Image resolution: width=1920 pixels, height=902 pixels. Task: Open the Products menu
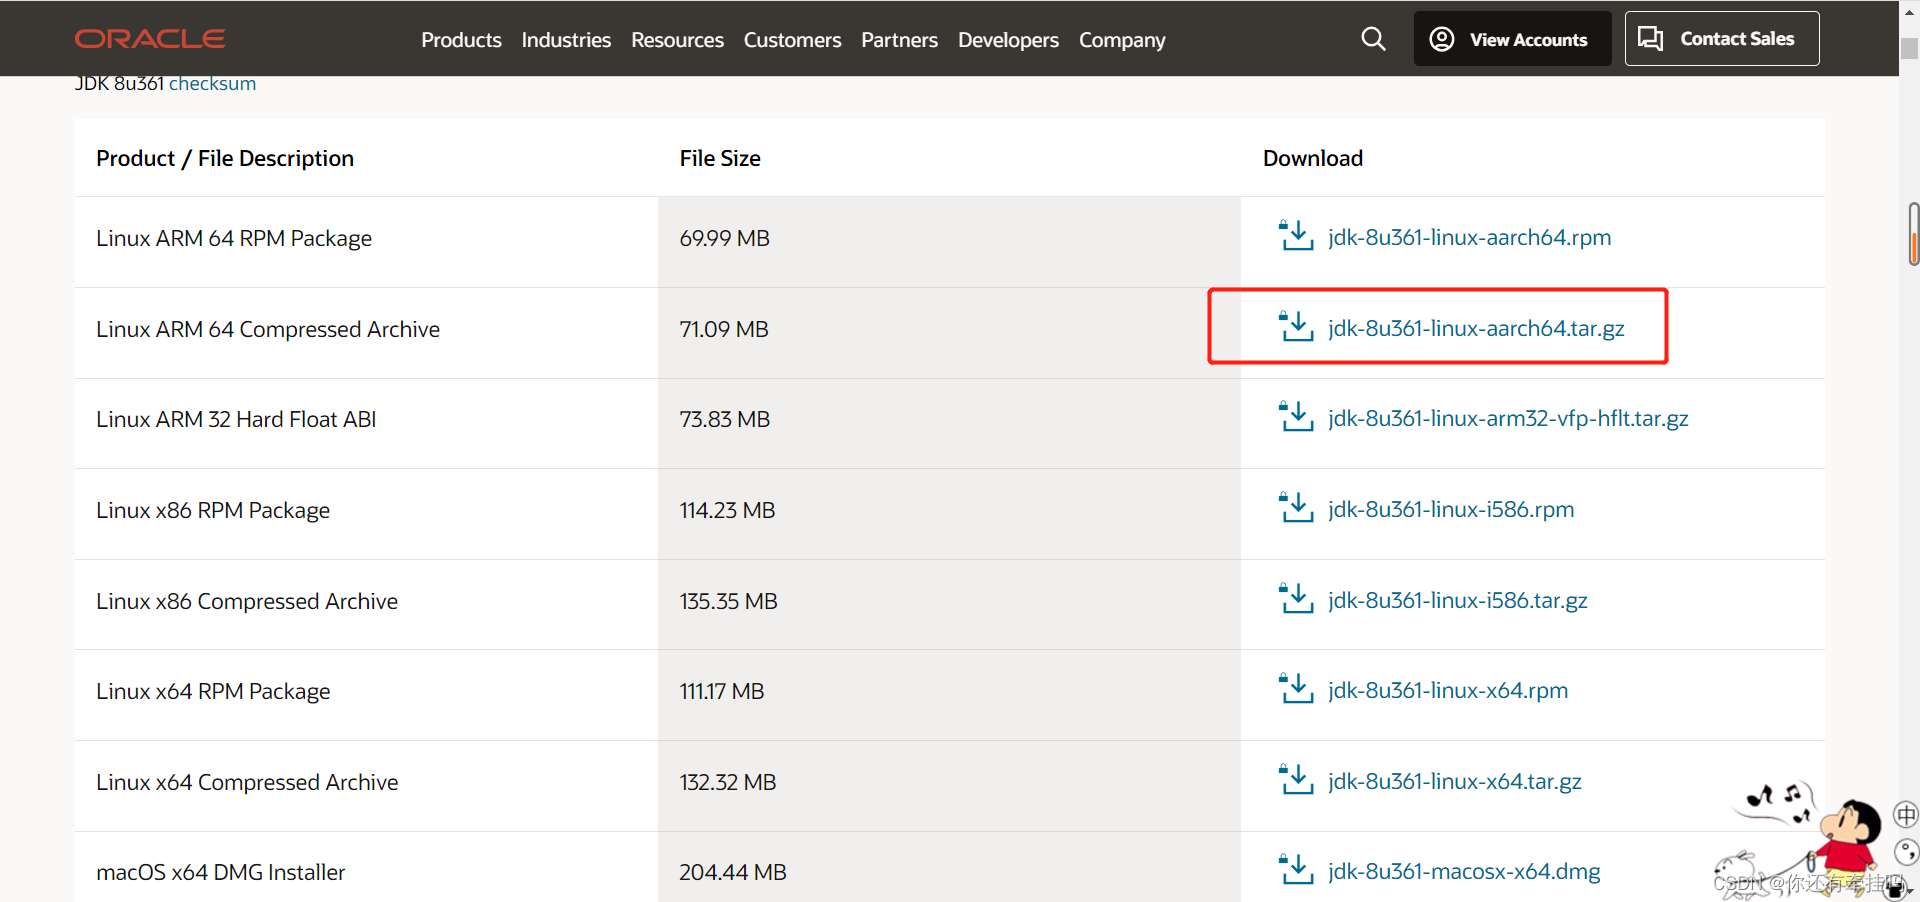point(461,40)
